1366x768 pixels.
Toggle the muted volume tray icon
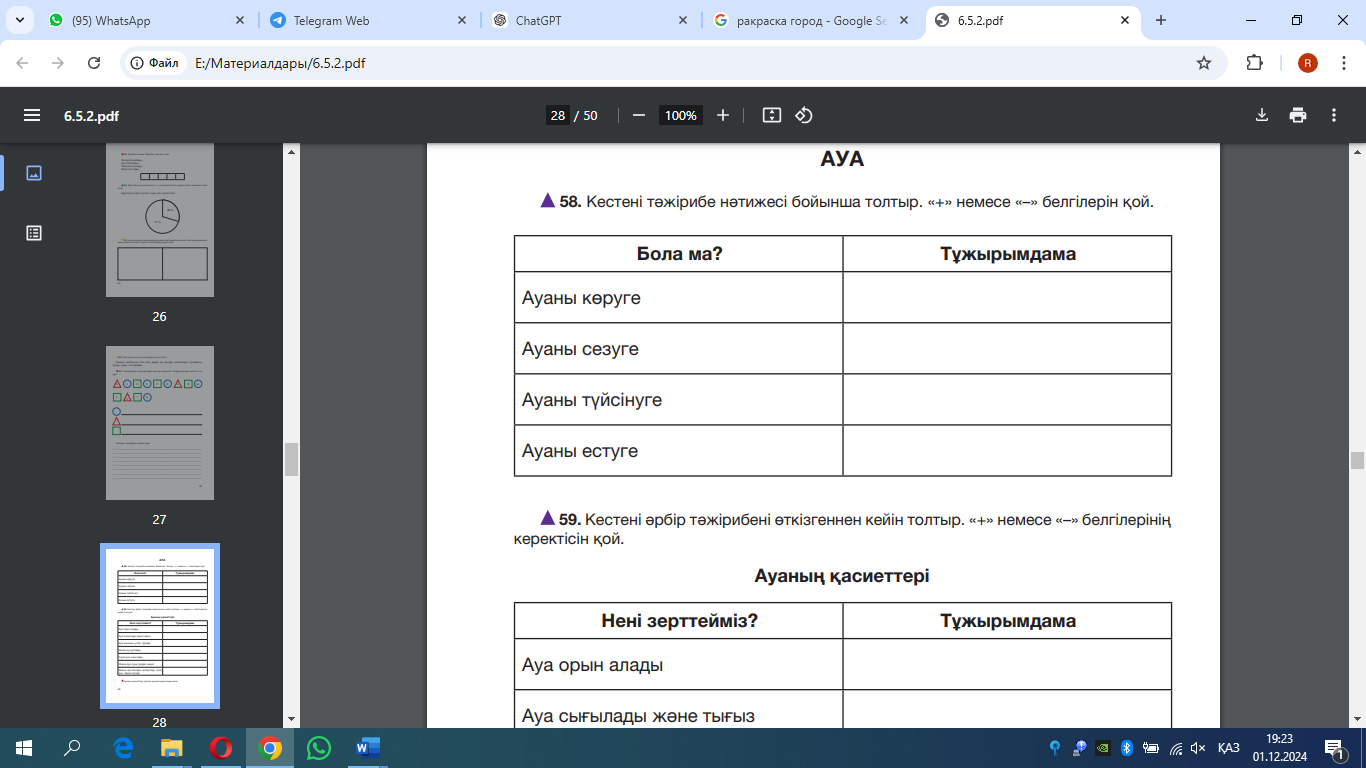[1199, 748]
